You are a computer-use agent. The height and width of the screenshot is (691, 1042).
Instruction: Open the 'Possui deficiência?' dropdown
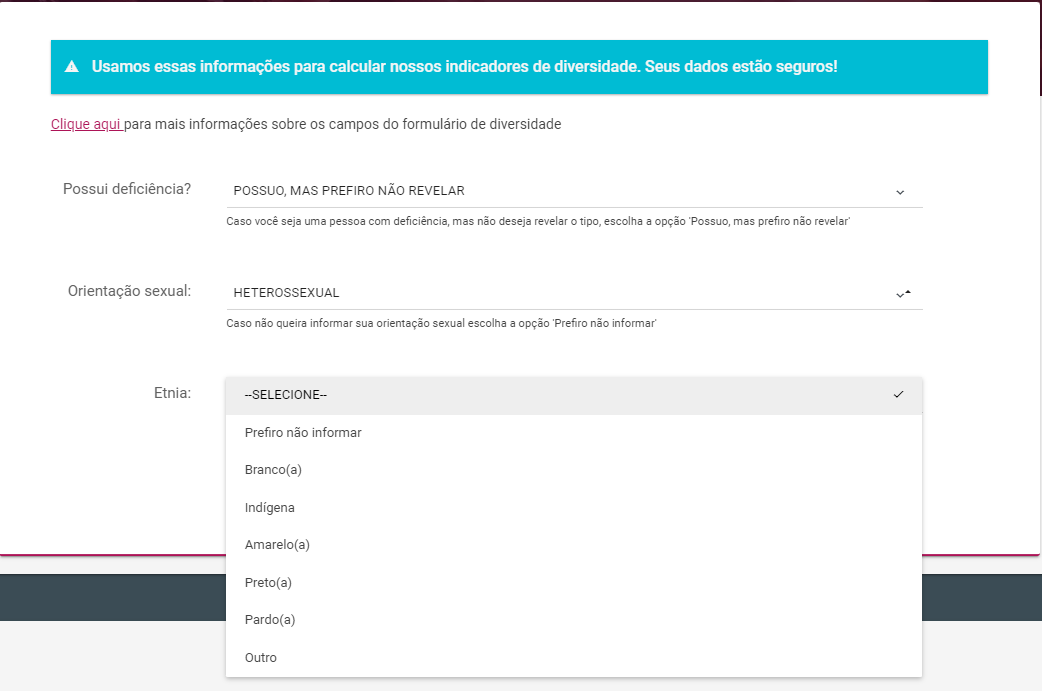(574, 191)
